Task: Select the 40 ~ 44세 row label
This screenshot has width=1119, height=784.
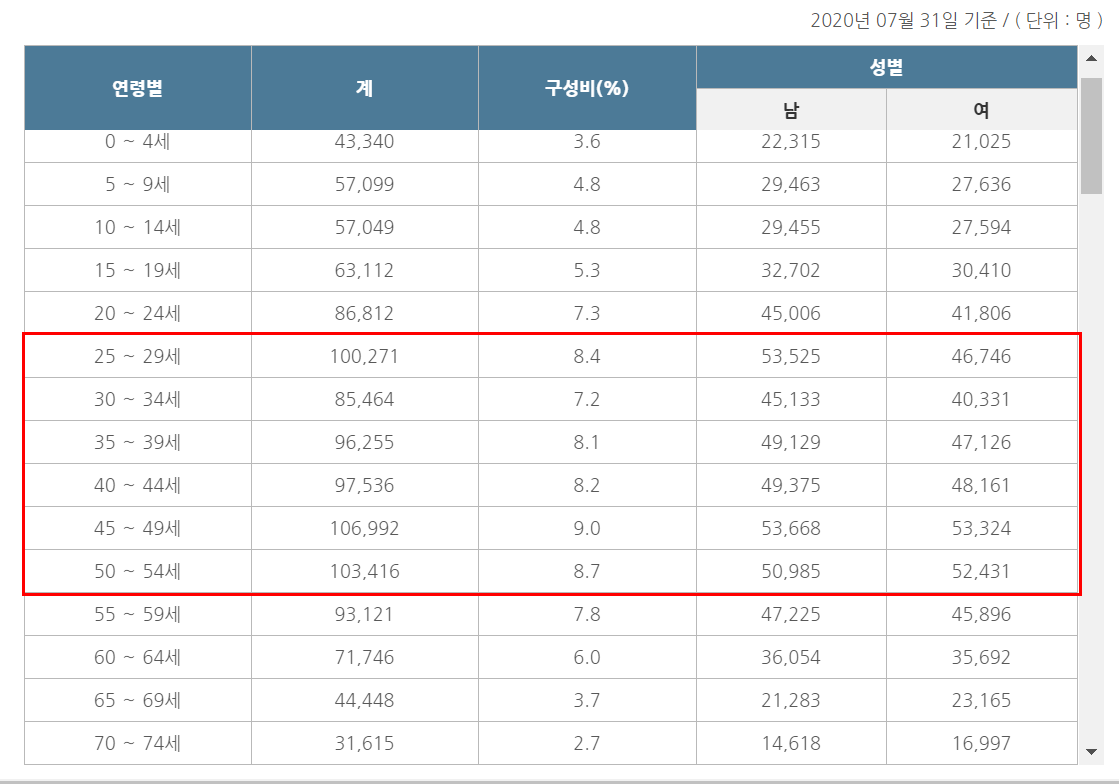Action: (138, 485)
